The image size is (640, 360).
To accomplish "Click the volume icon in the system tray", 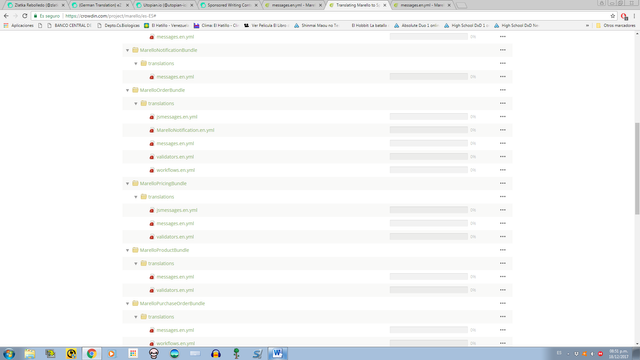I will click(x=592, y=353).
